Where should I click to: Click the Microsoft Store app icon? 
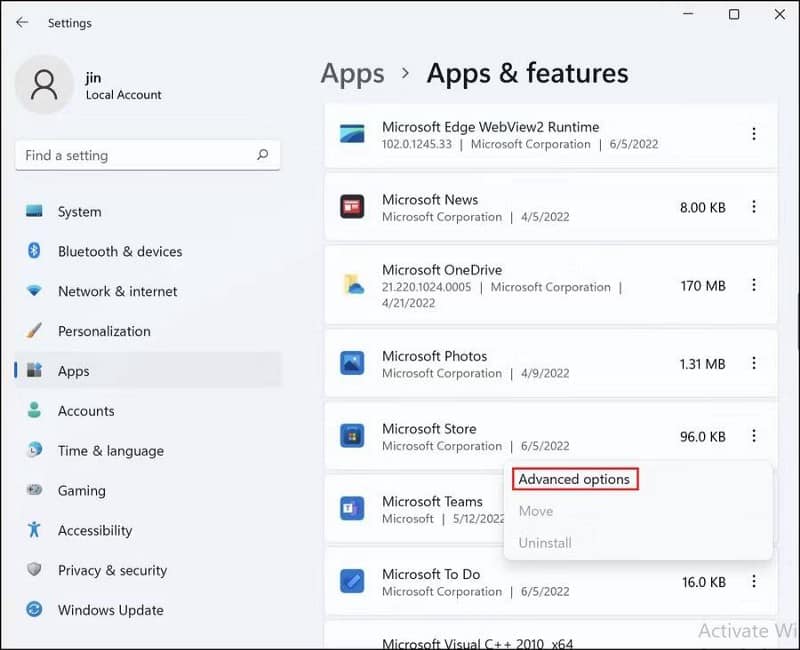352,436
